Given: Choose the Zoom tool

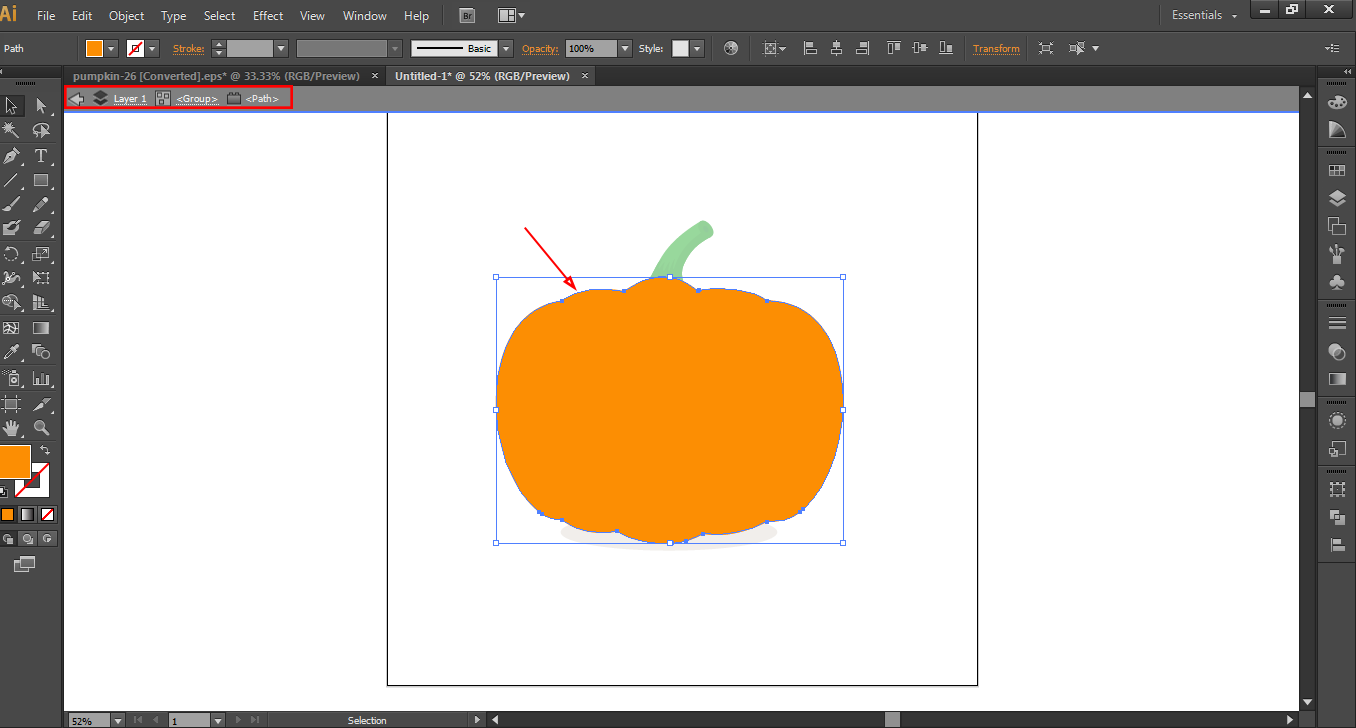Looking at the screenshot, I should tap(41, 428).
